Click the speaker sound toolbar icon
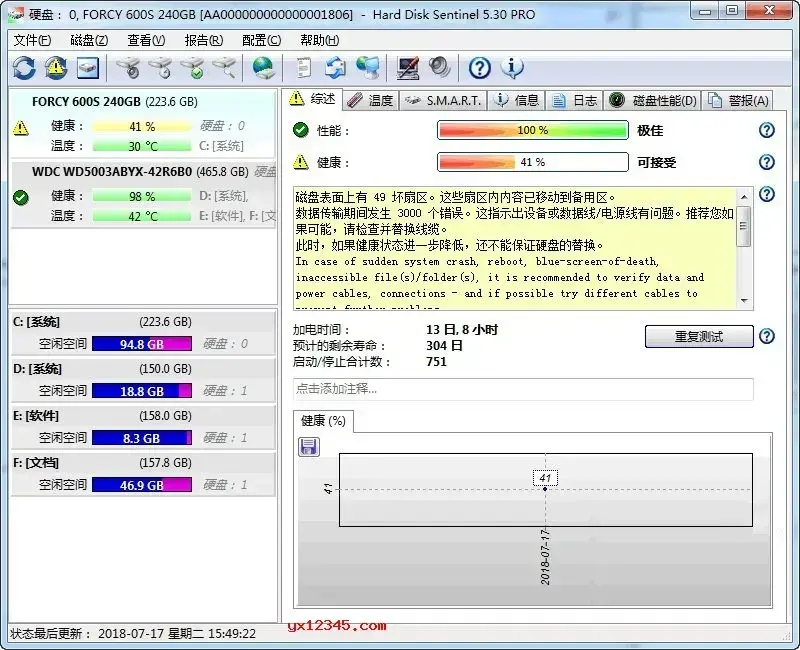Image resolution: width=800 pixels, height=650 pixels. 439,68
